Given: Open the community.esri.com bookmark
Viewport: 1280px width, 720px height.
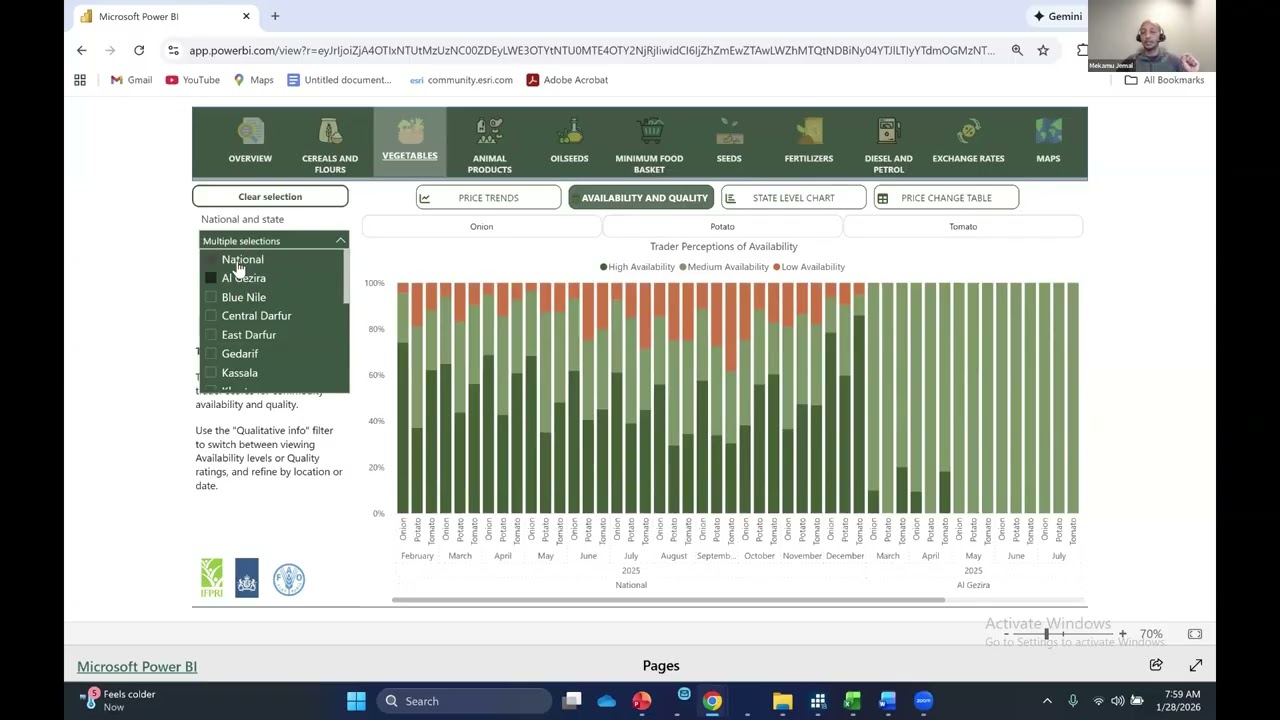Looking at the screenshot, I should (461, 80).
